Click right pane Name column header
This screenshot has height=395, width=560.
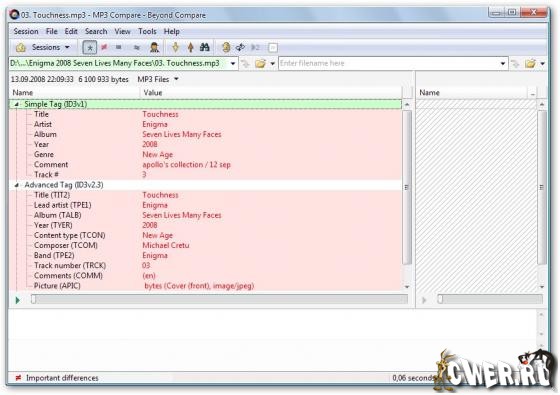click(472, 93)
